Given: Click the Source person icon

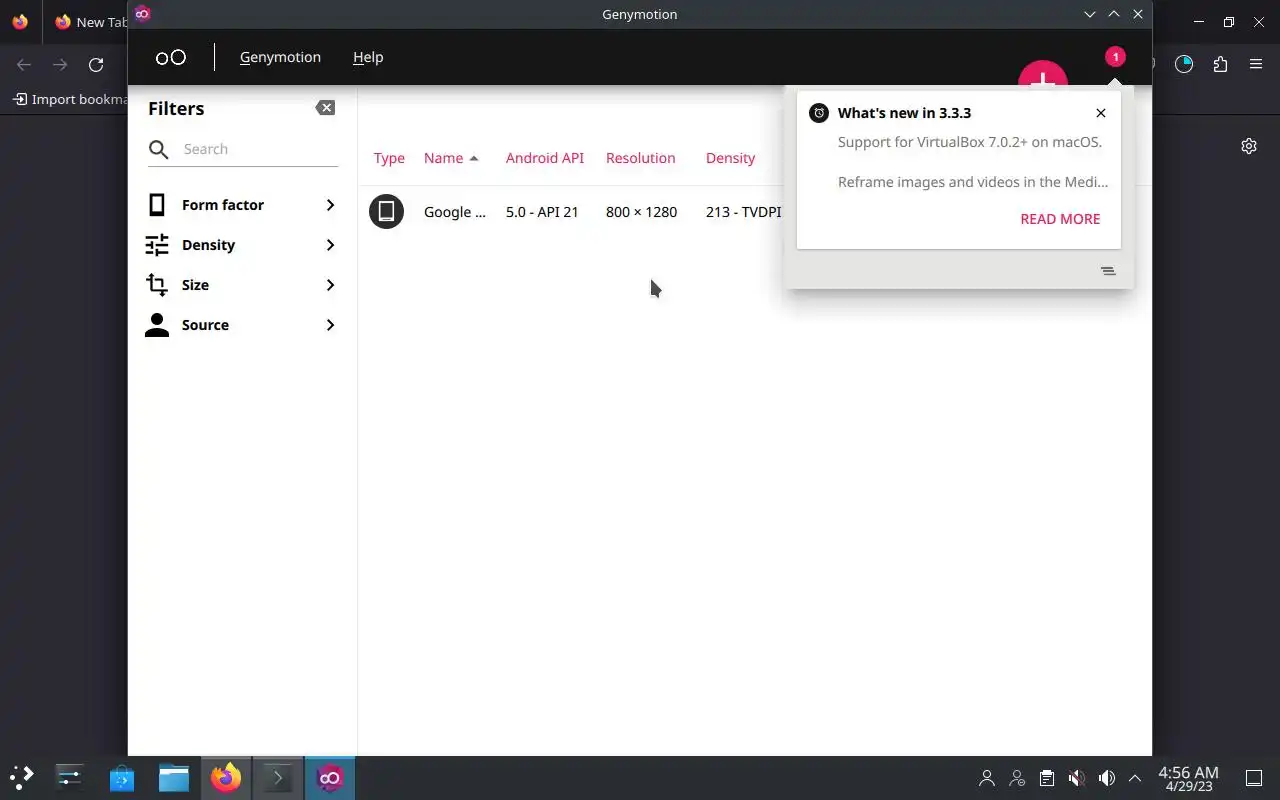Looking at the screenshot, I should (157, 325).
